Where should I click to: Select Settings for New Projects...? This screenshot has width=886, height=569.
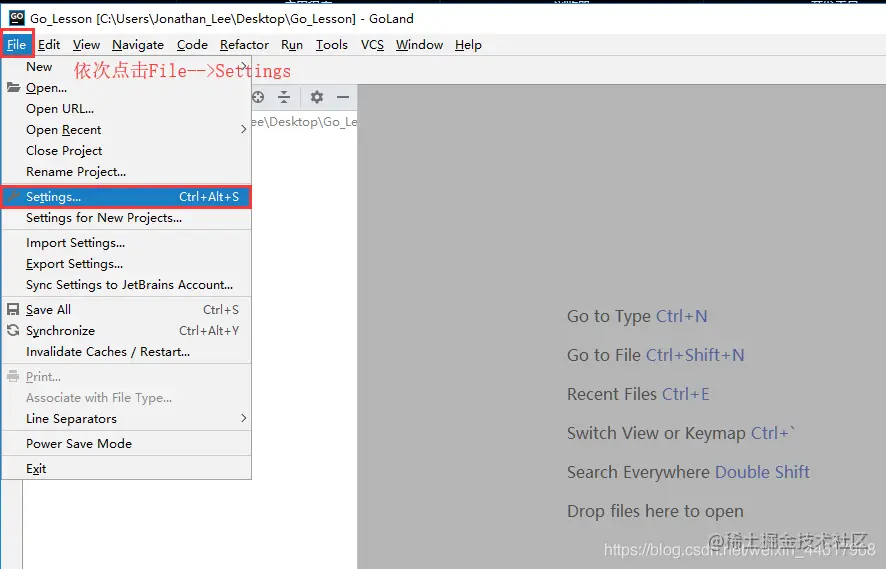(127, 218)
